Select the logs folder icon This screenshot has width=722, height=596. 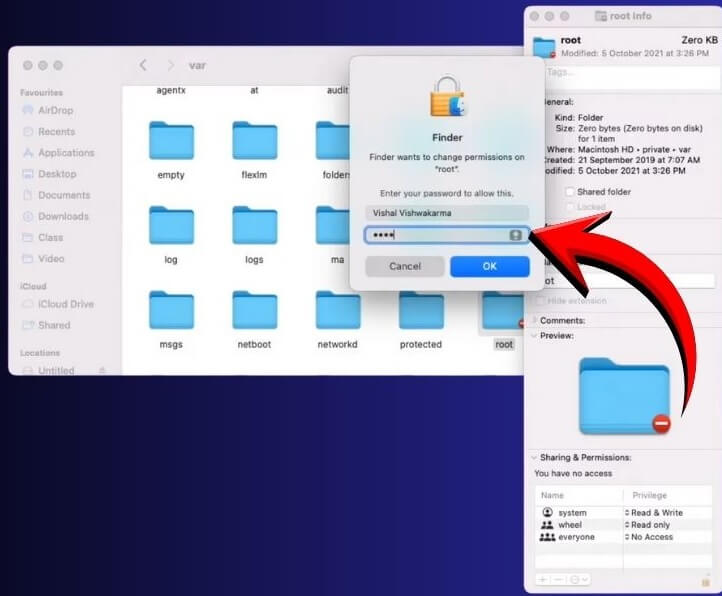pos(255,225)
